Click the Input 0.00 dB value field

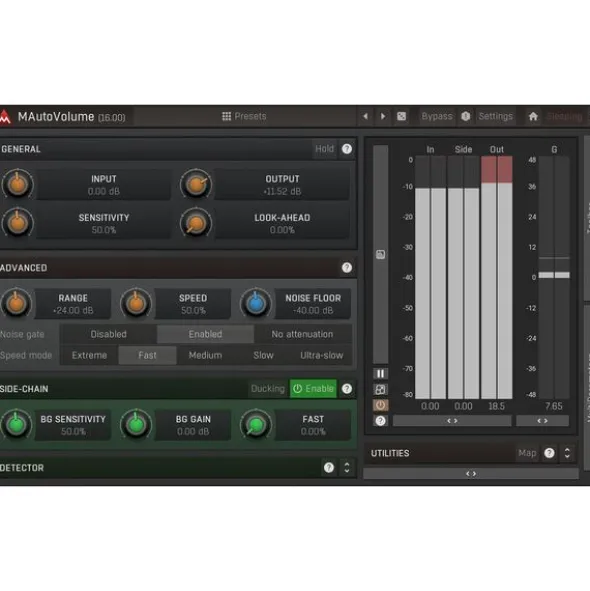click(x=103, y=185)
